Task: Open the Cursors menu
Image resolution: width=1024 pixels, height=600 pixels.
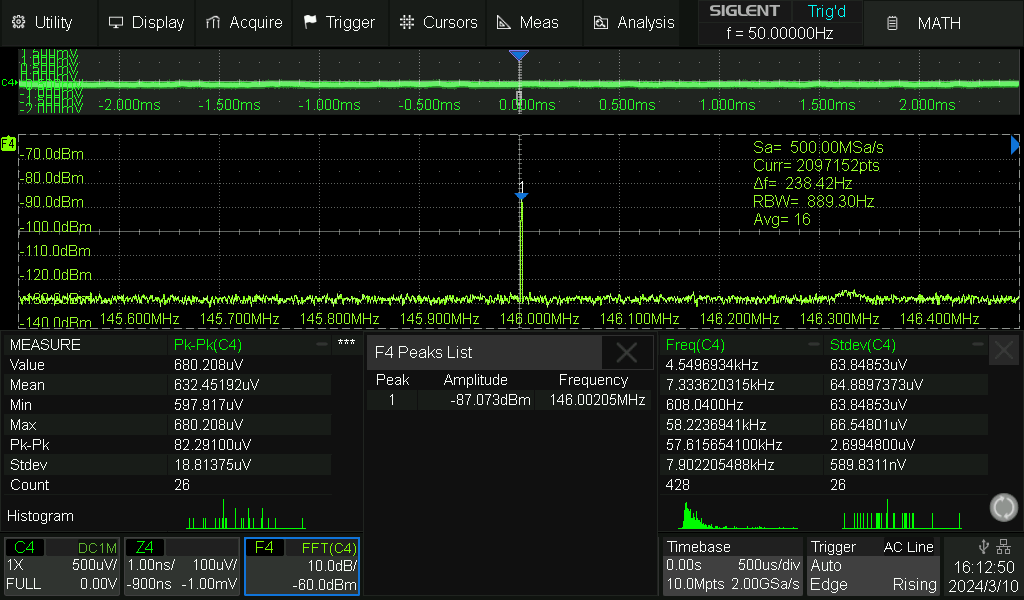Action: pyautogui.click(x=439, y=22)
